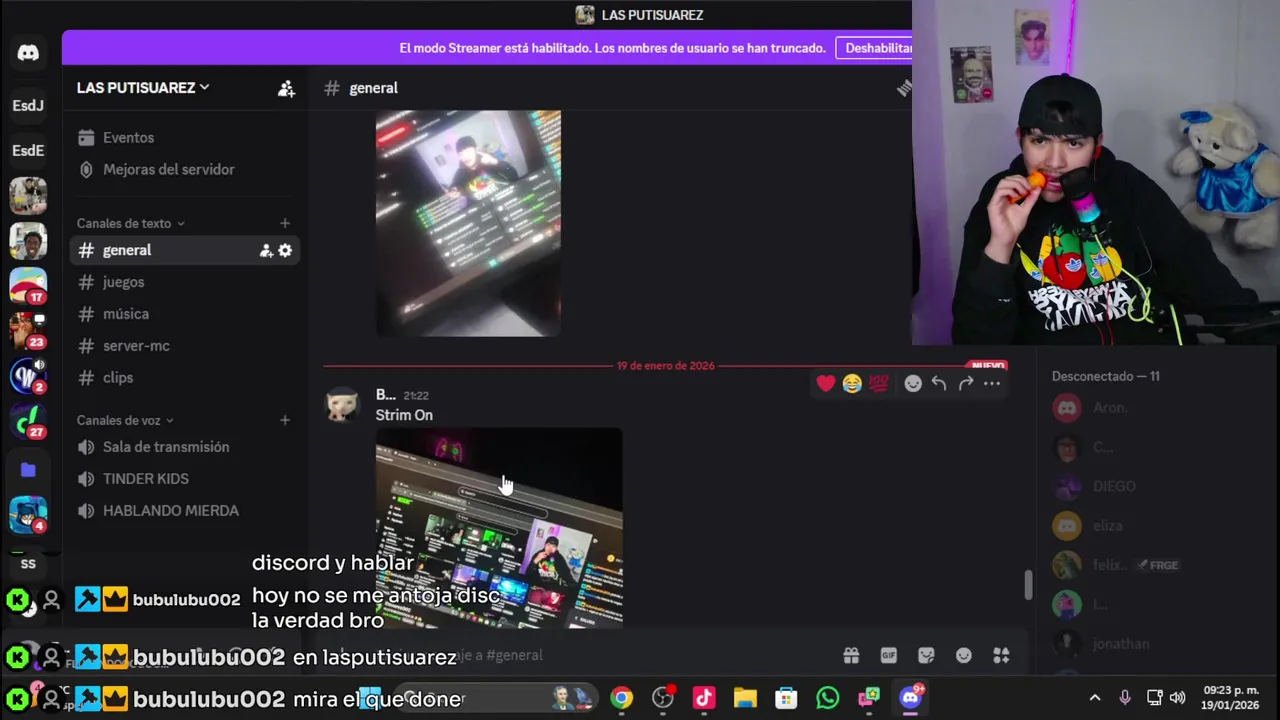
Task: Open server icon with 17 notifications
Action: pos(28,285)
